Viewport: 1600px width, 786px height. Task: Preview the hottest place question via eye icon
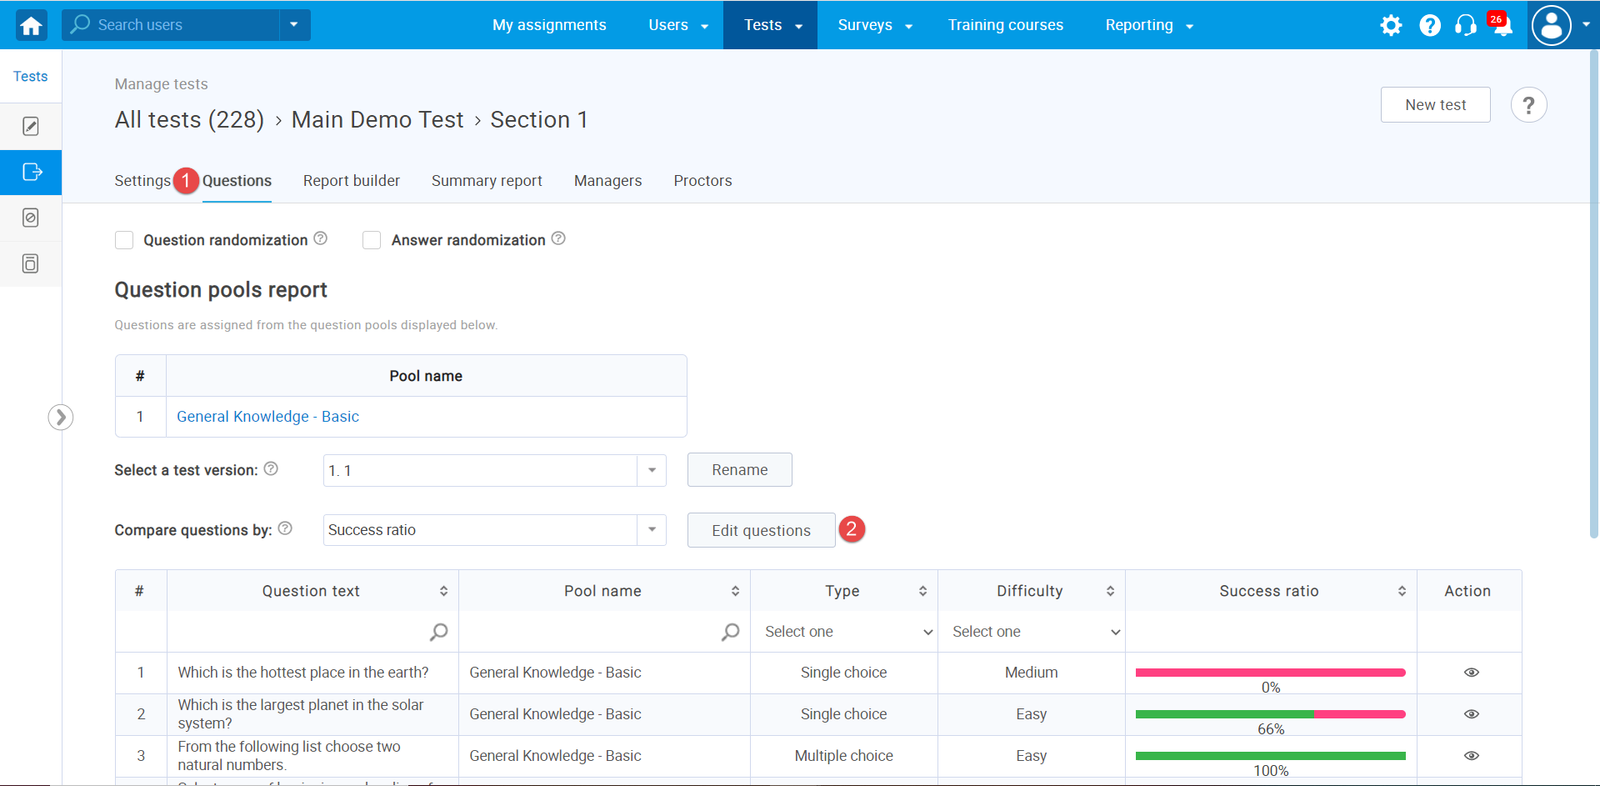pyautogui.click(x=1471, y=673)
